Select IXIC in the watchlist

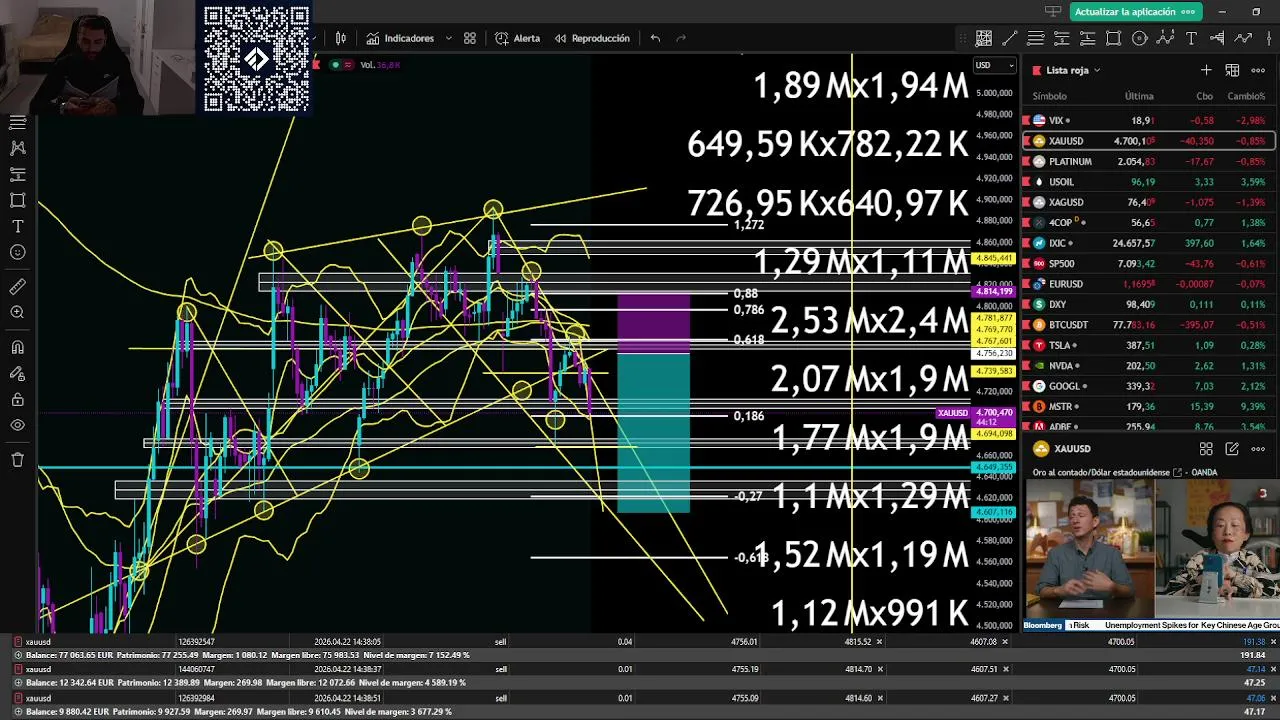point(1148,243)
